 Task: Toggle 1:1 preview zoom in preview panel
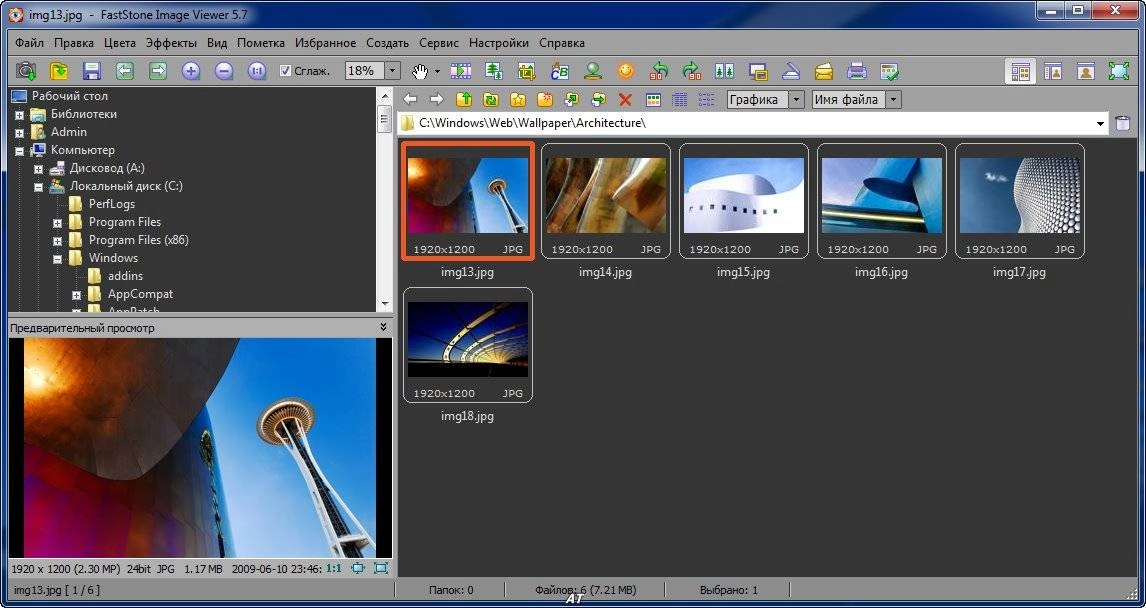(334, 568)
